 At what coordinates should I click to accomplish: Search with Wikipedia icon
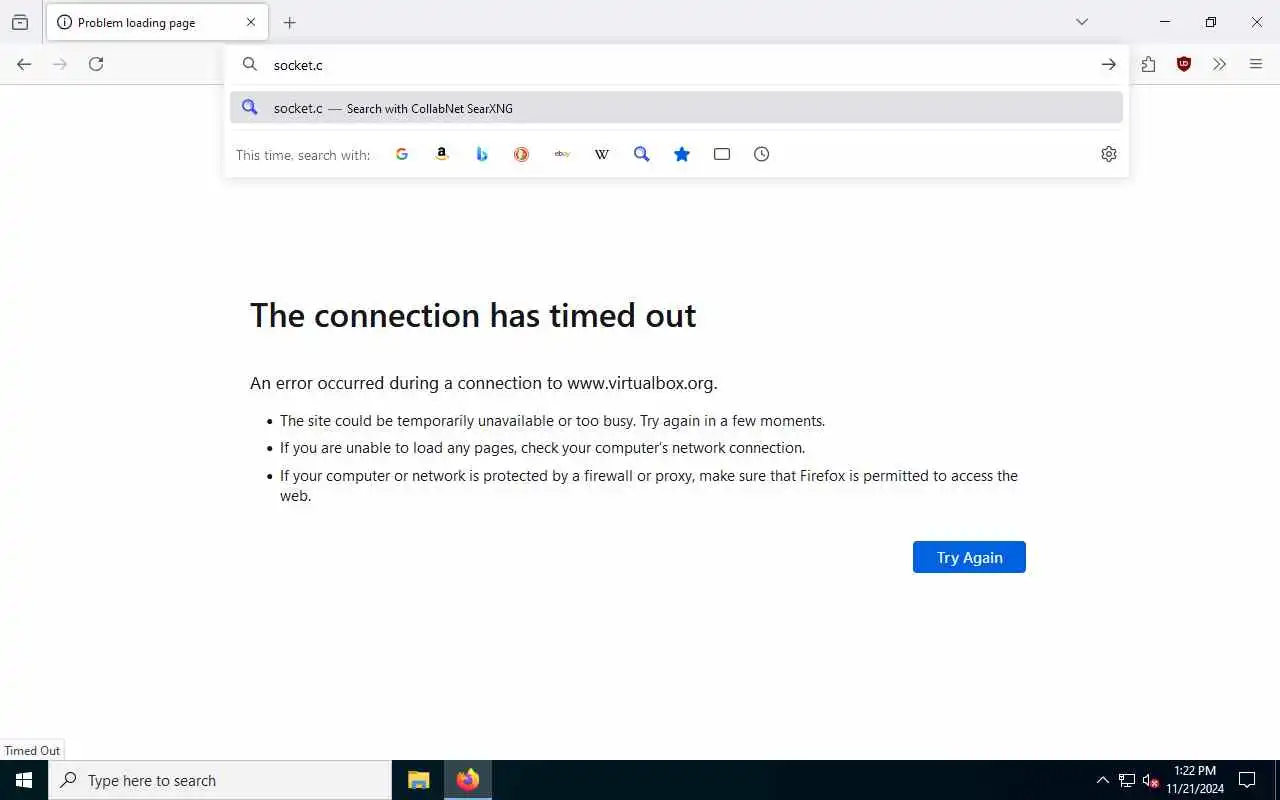[x=602, y=154]
